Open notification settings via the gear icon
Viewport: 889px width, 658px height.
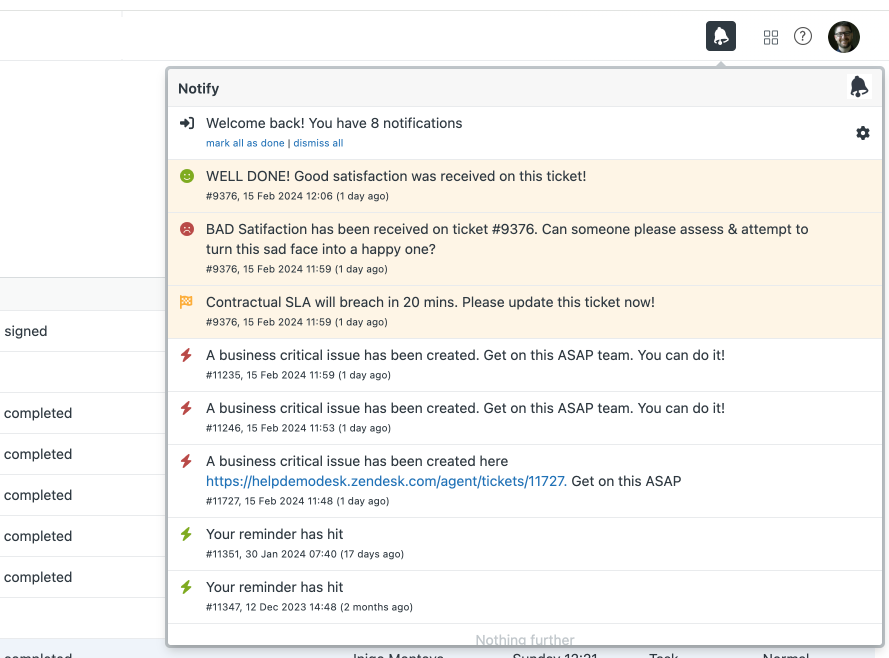863,132
